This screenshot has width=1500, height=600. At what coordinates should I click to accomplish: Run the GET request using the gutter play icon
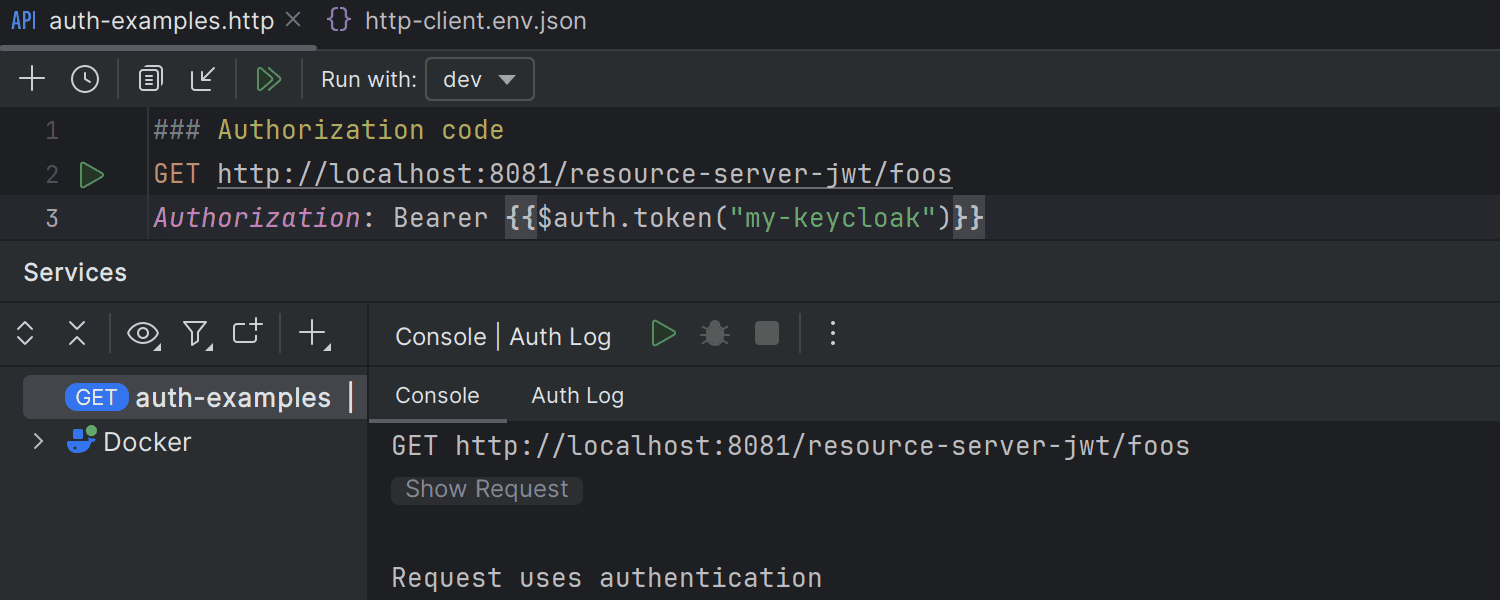pos(91,174)
